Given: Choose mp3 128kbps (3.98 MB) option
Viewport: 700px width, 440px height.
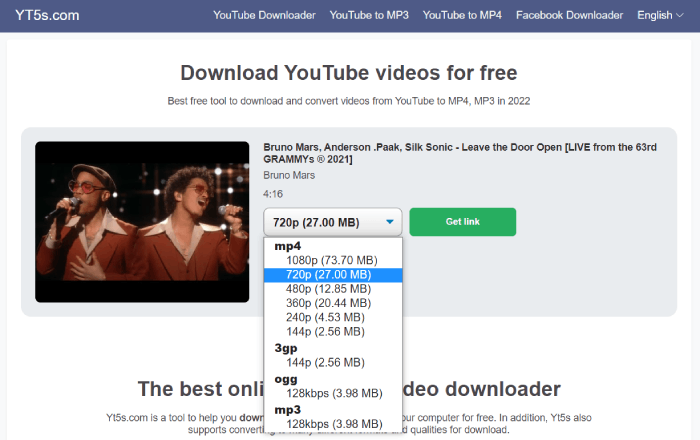Looking at the screenshot, I should point(333,424).
